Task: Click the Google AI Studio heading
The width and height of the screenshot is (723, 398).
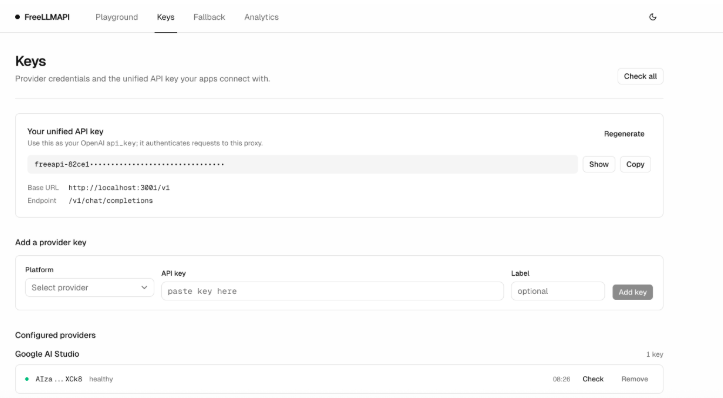Action: point(47,354)
